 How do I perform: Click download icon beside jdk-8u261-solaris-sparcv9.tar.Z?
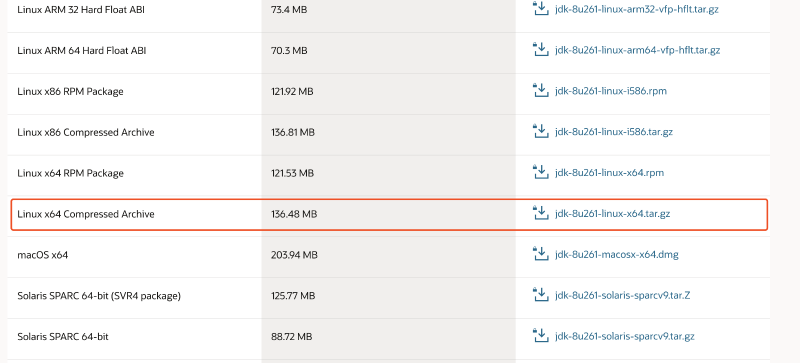point(540,295)
